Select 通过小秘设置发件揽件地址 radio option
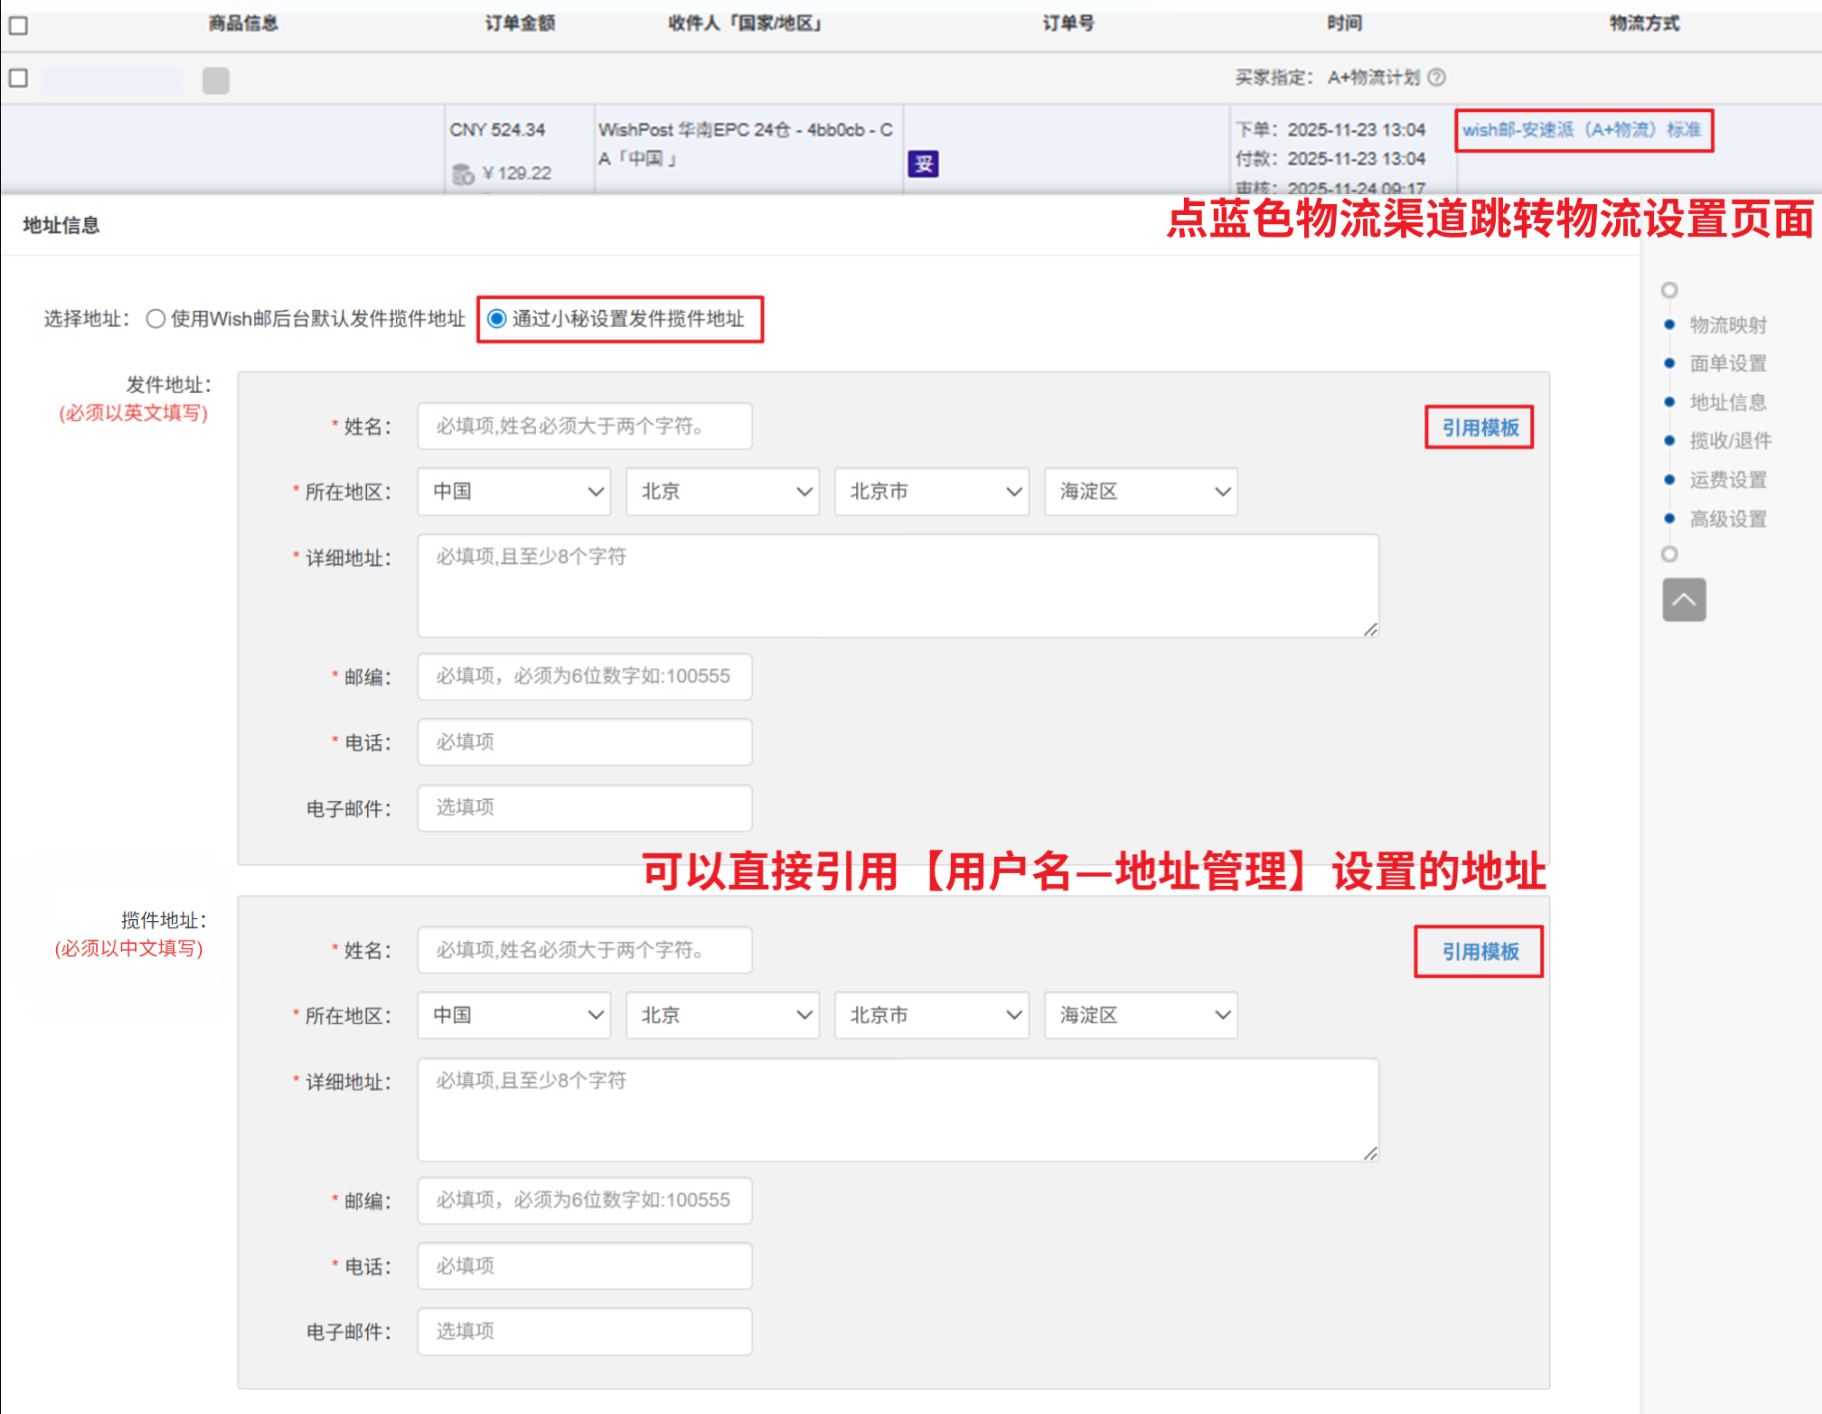Screen dimensions: 1822x1414 [497, 319]
